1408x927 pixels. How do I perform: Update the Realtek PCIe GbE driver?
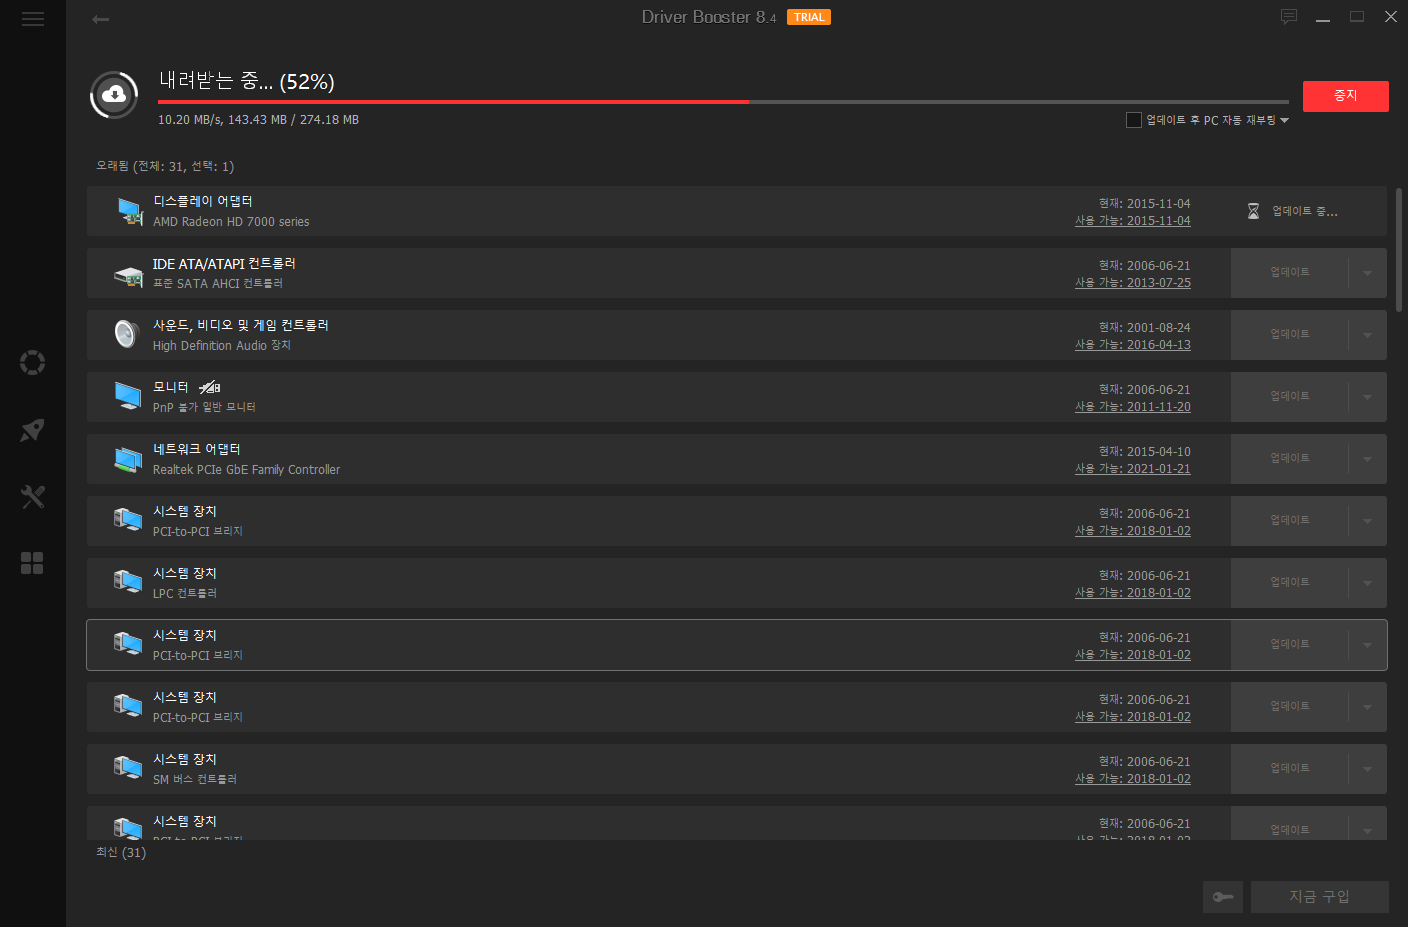[1289, 459]
